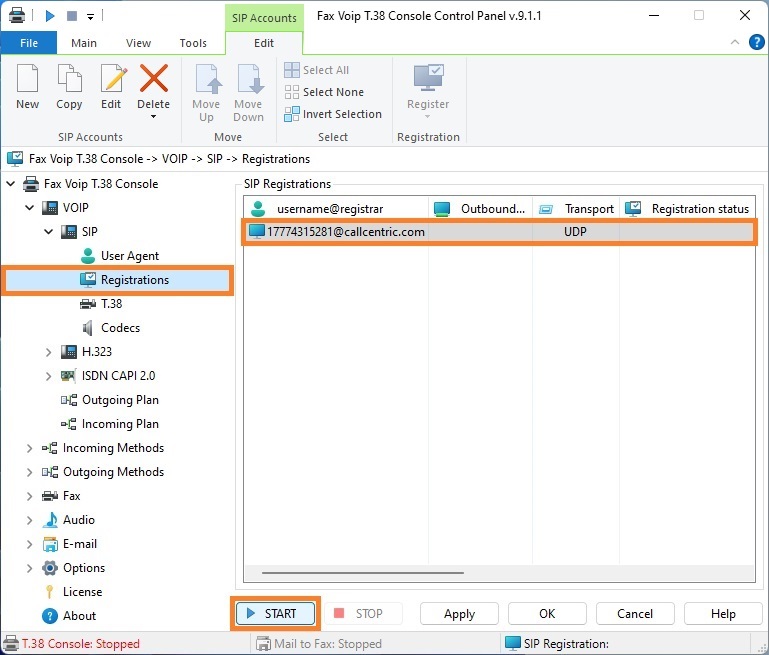Click the Apply button
Viewport: 769px width, 655px height.
460,614
